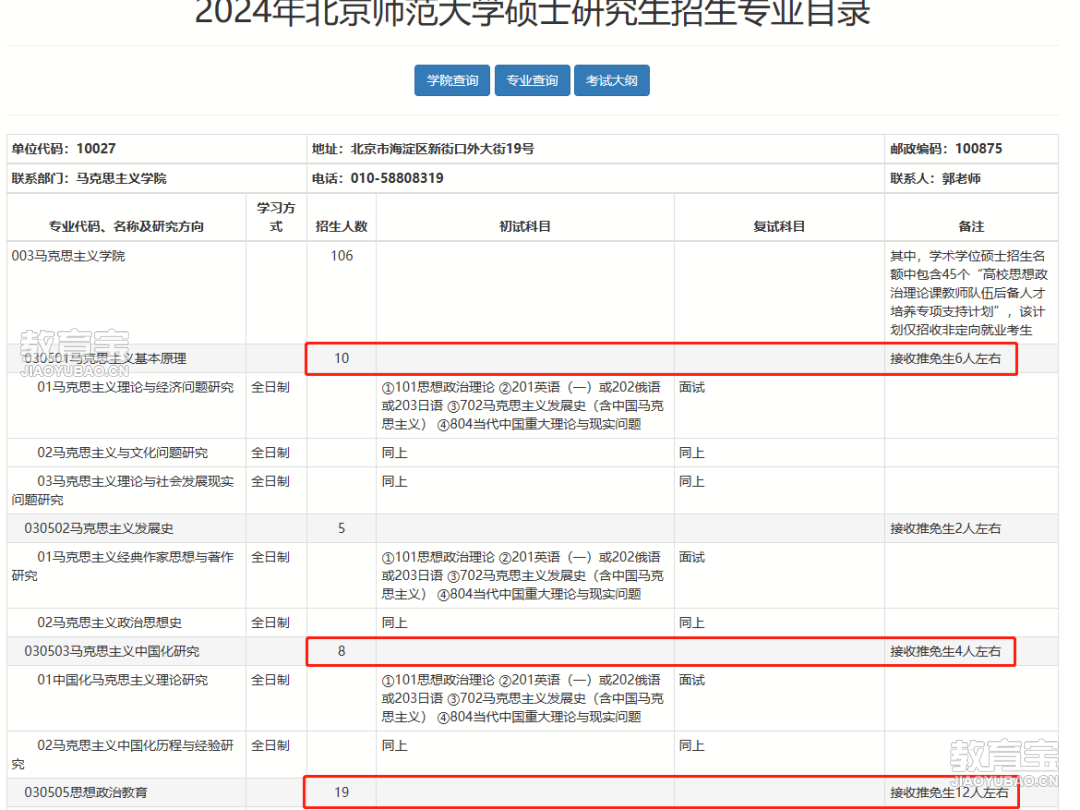
Task: Select exam subjects cell for 01中国化马克思主义理论研究
Action: [523, 698]
